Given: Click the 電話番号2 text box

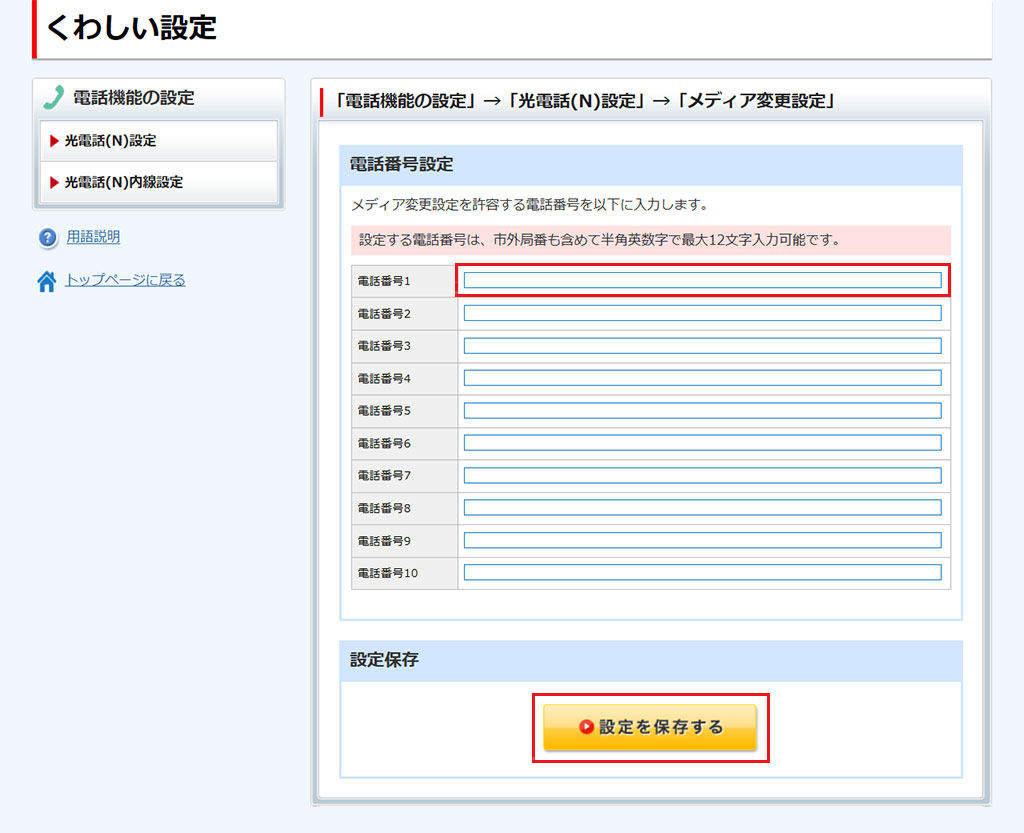Looking at the screenshot, I should (702, 313).
